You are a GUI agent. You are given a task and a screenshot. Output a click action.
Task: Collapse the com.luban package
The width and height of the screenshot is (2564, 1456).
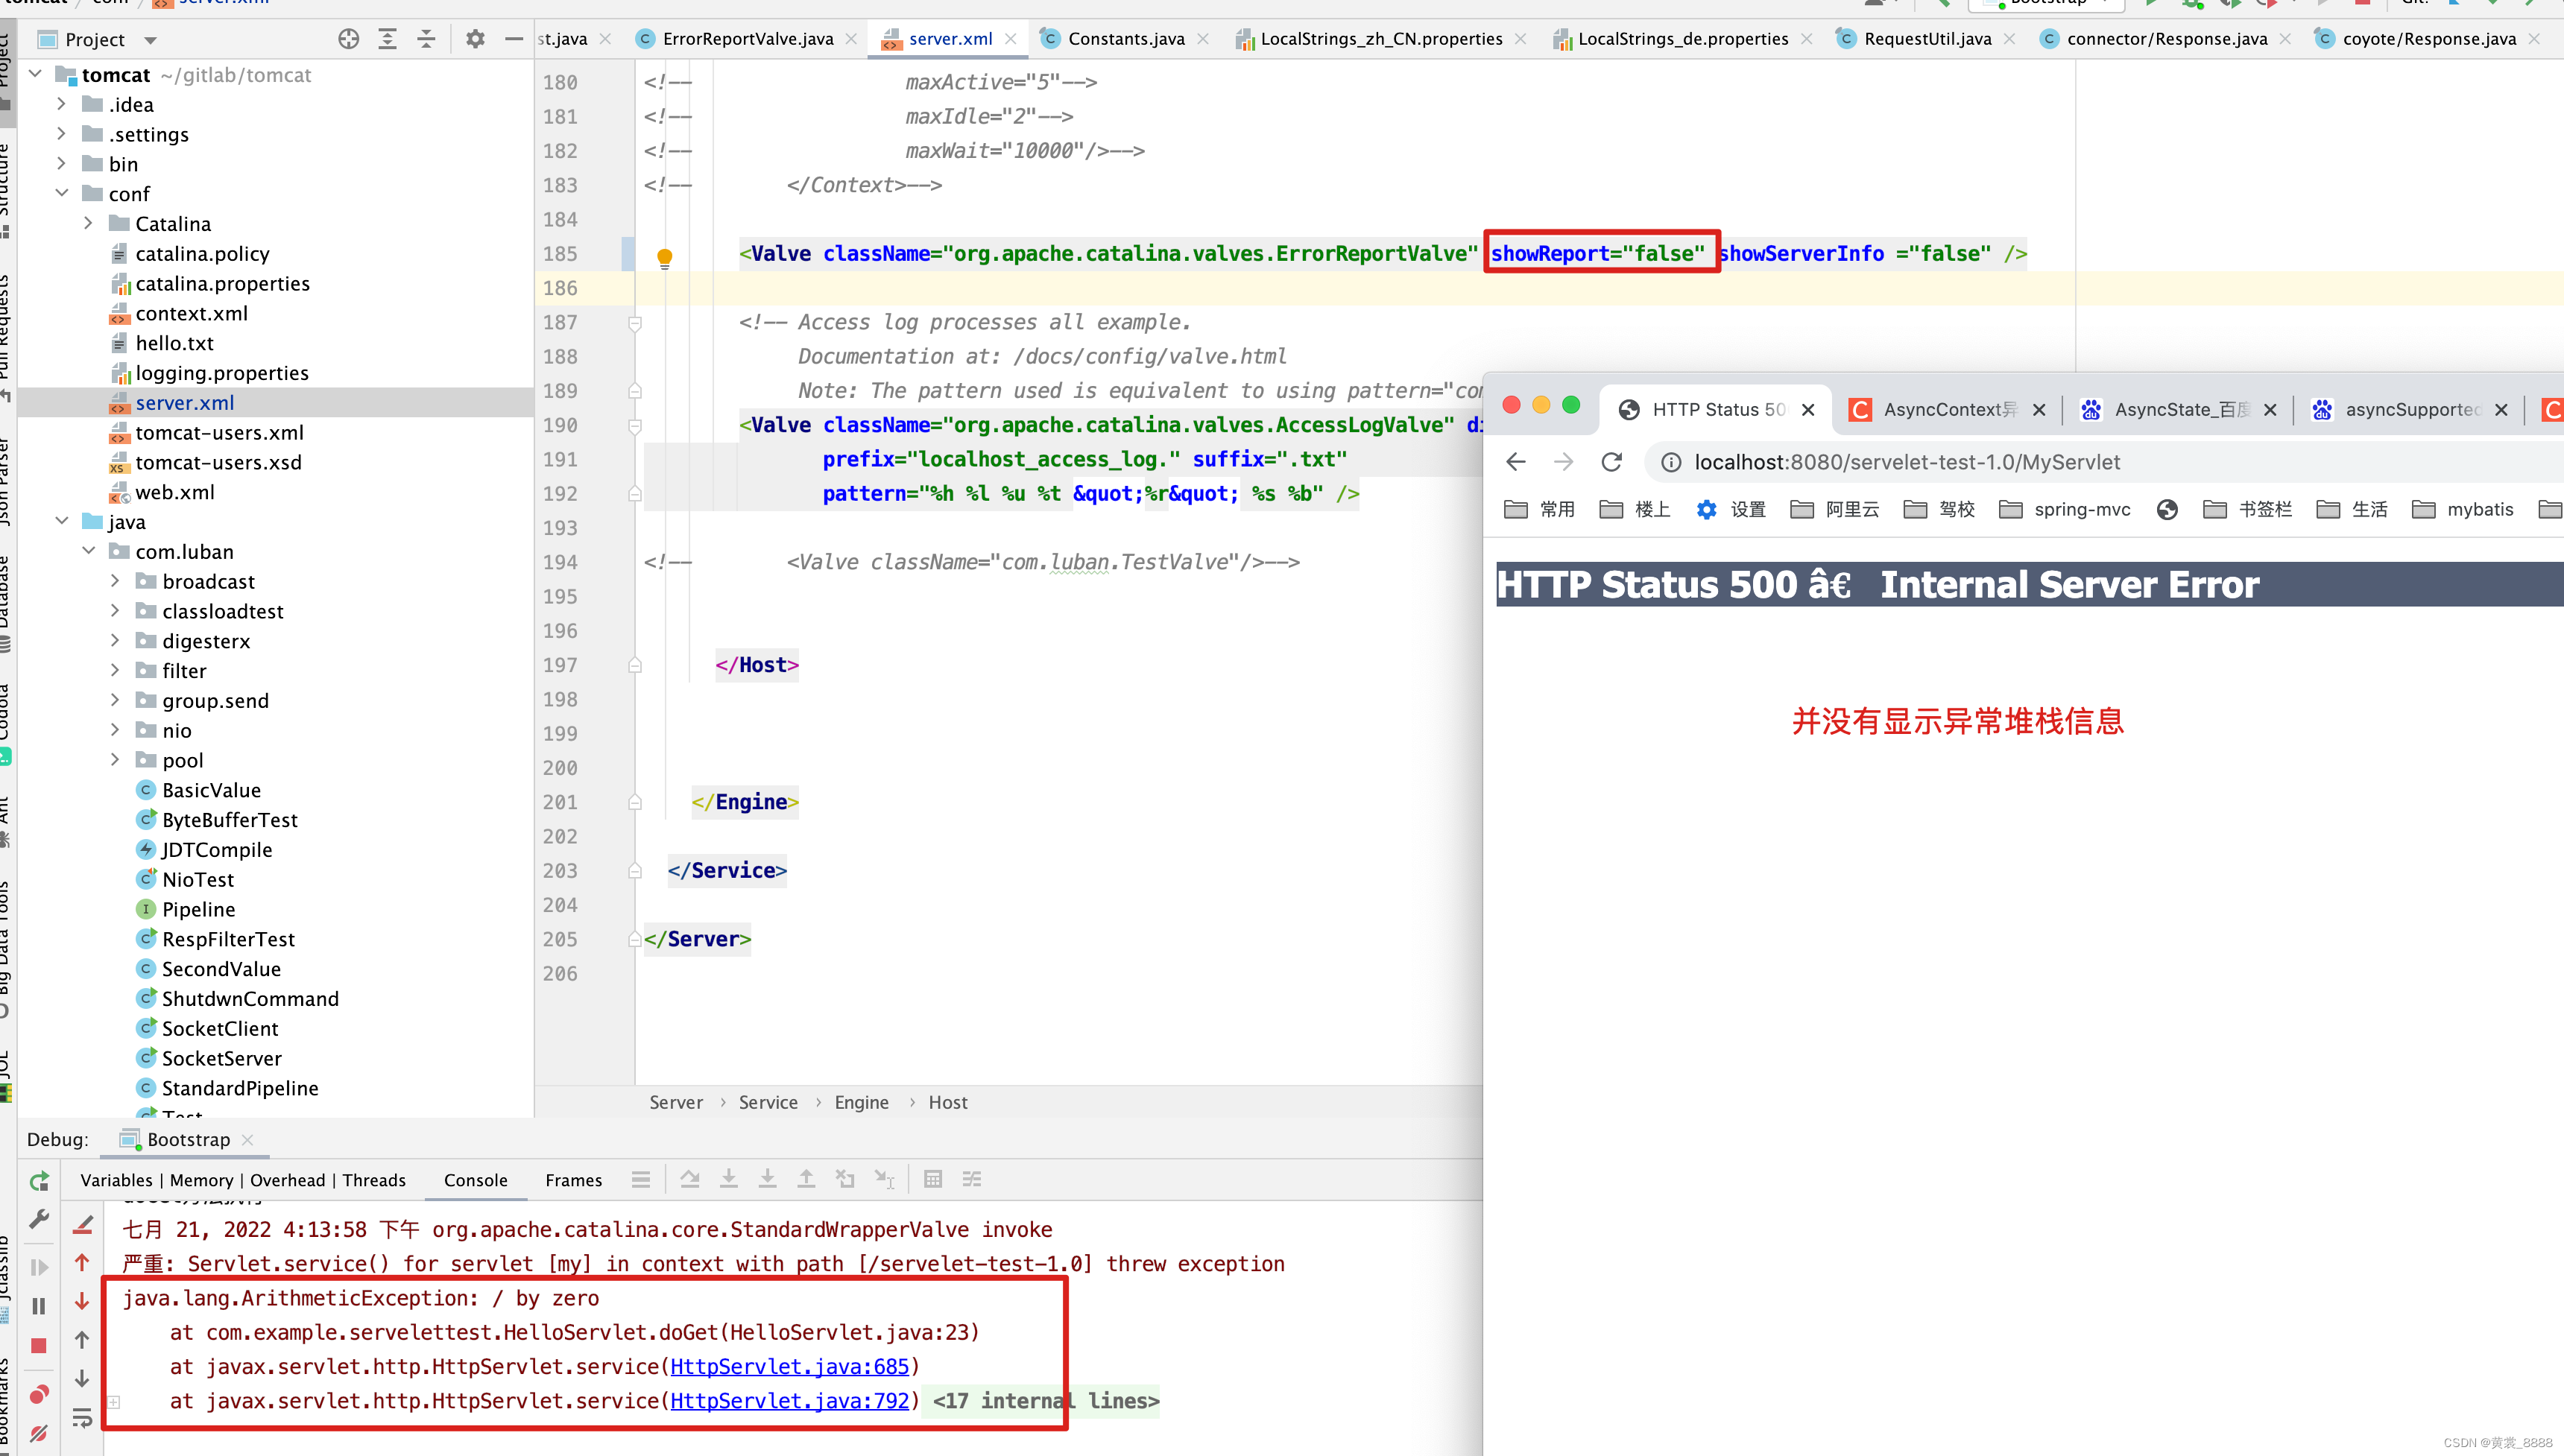point(89,551)
